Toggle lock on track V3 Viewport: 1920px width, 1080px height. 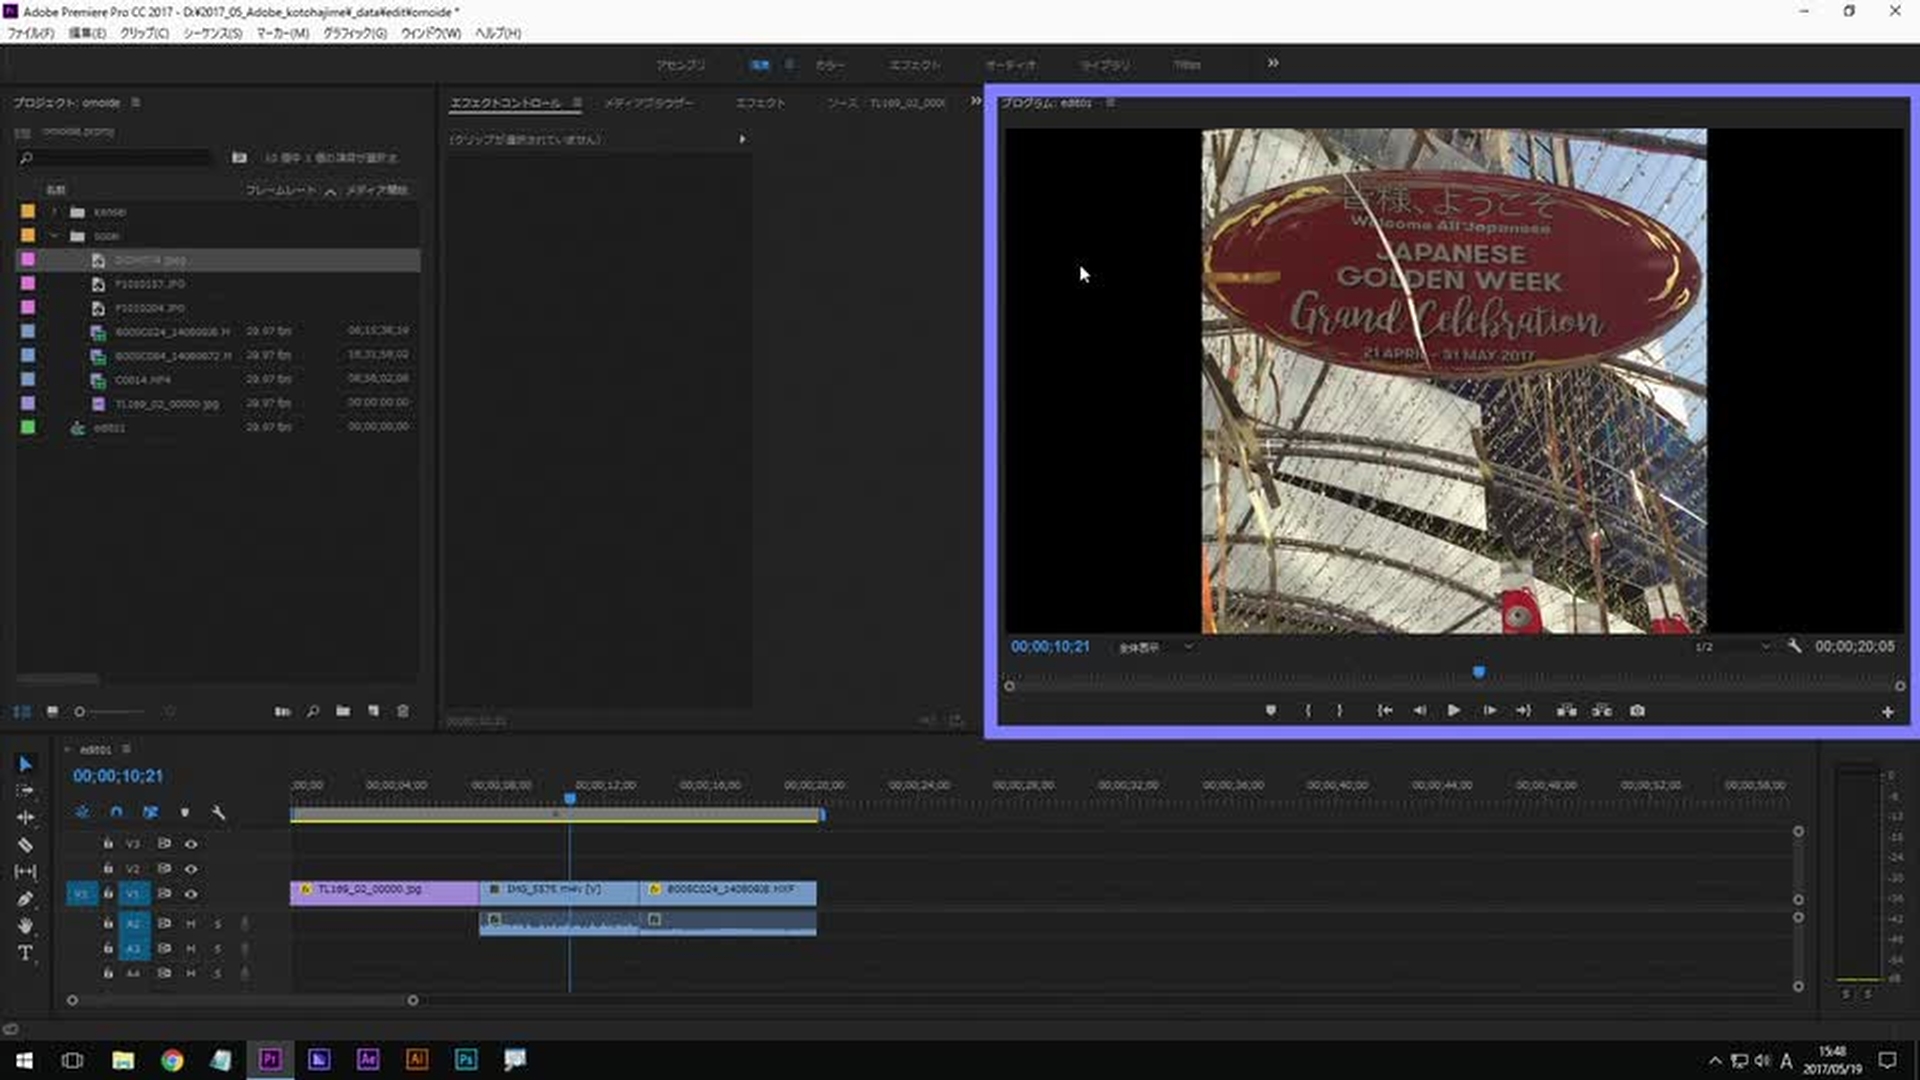(x=108, y=843)
